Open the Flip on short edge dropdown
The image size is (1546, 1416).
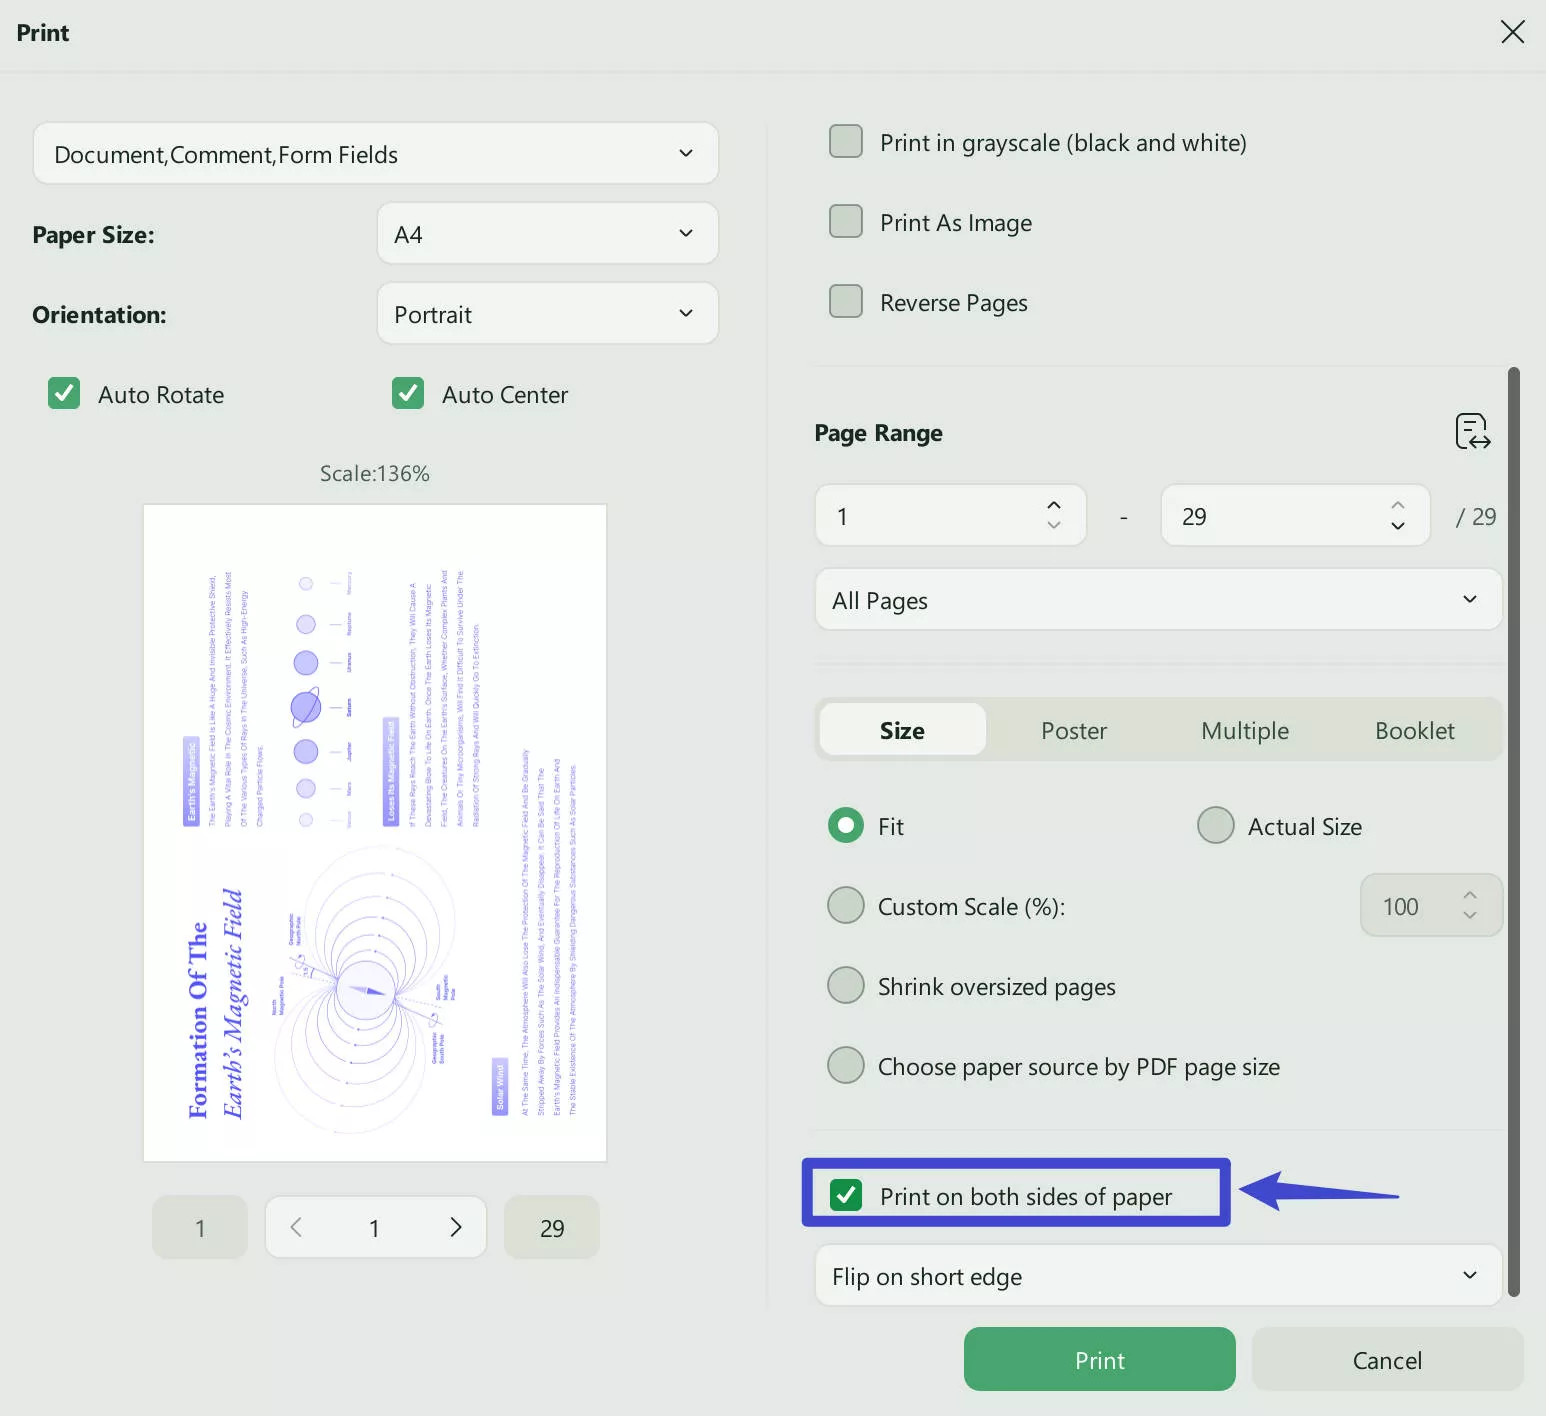tap(1156, 1276)
